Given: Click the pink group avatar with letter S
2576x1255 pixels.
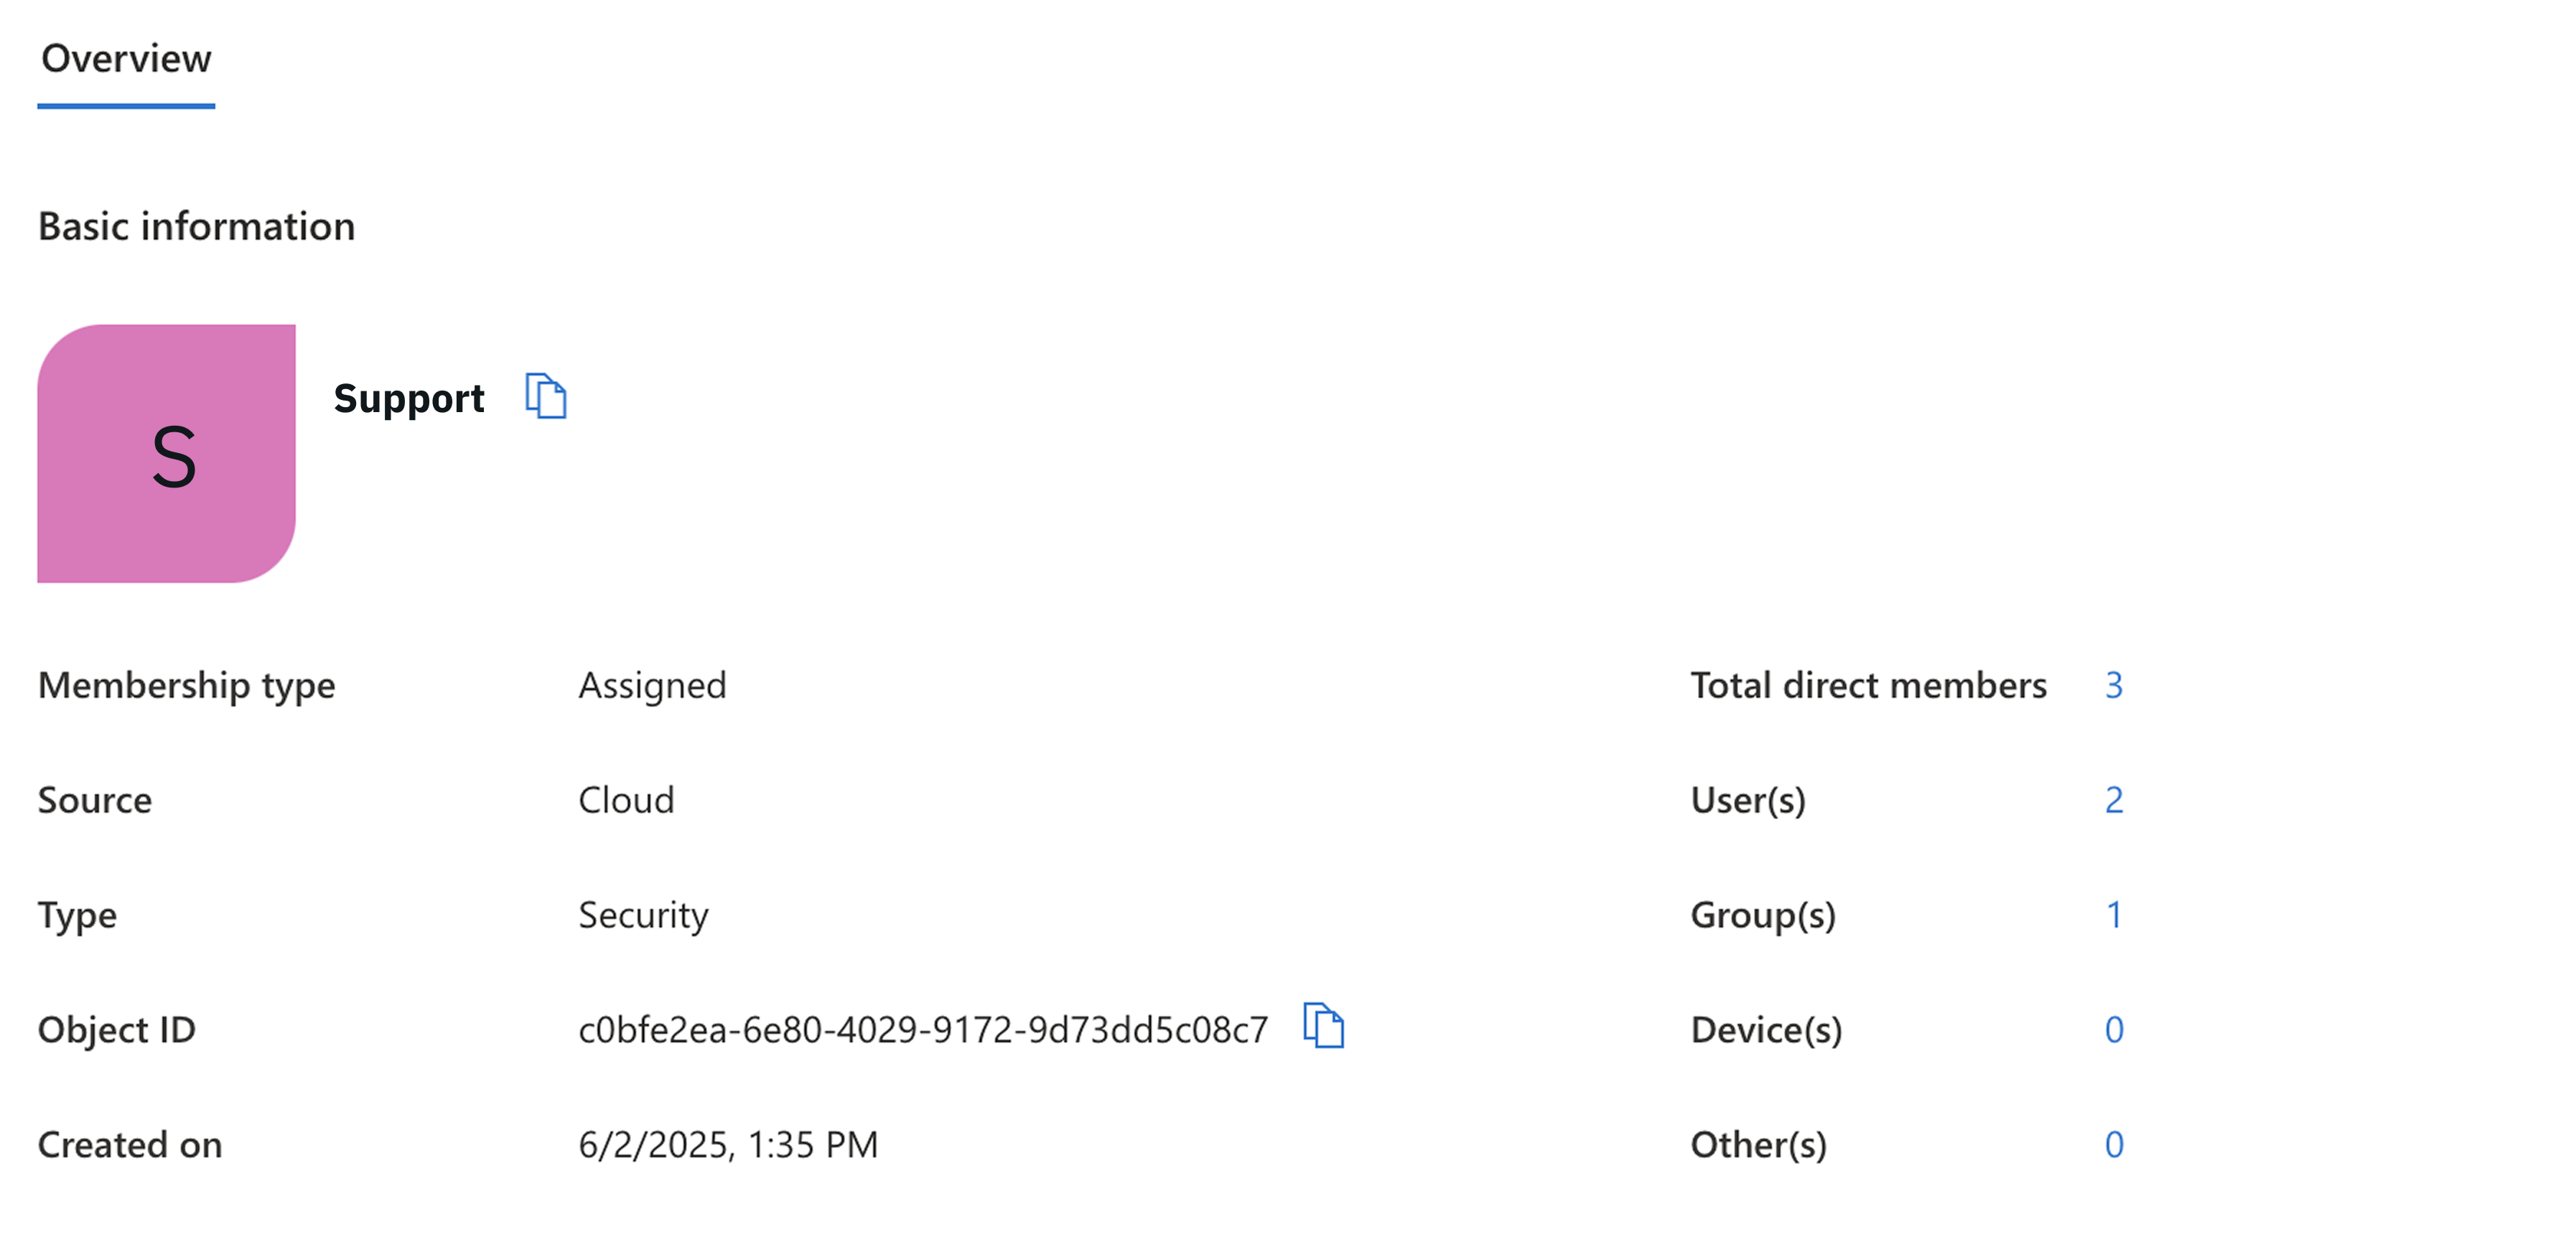Looking at the screenshot, I should (167, 452).
